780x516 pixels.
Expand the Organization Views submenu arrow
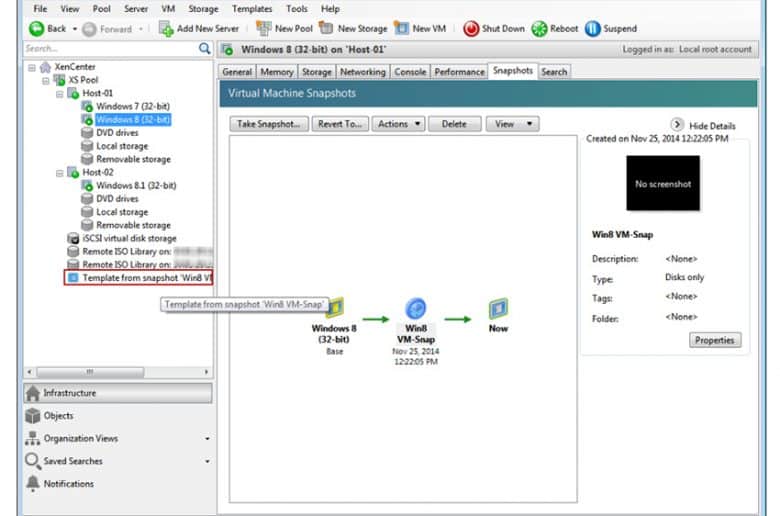207,439
